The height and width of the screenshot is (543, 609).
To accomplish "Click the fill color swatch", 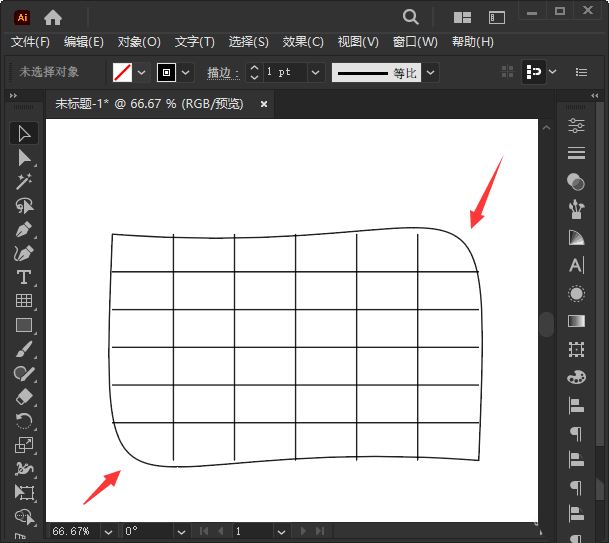I will tap(122, 72).
